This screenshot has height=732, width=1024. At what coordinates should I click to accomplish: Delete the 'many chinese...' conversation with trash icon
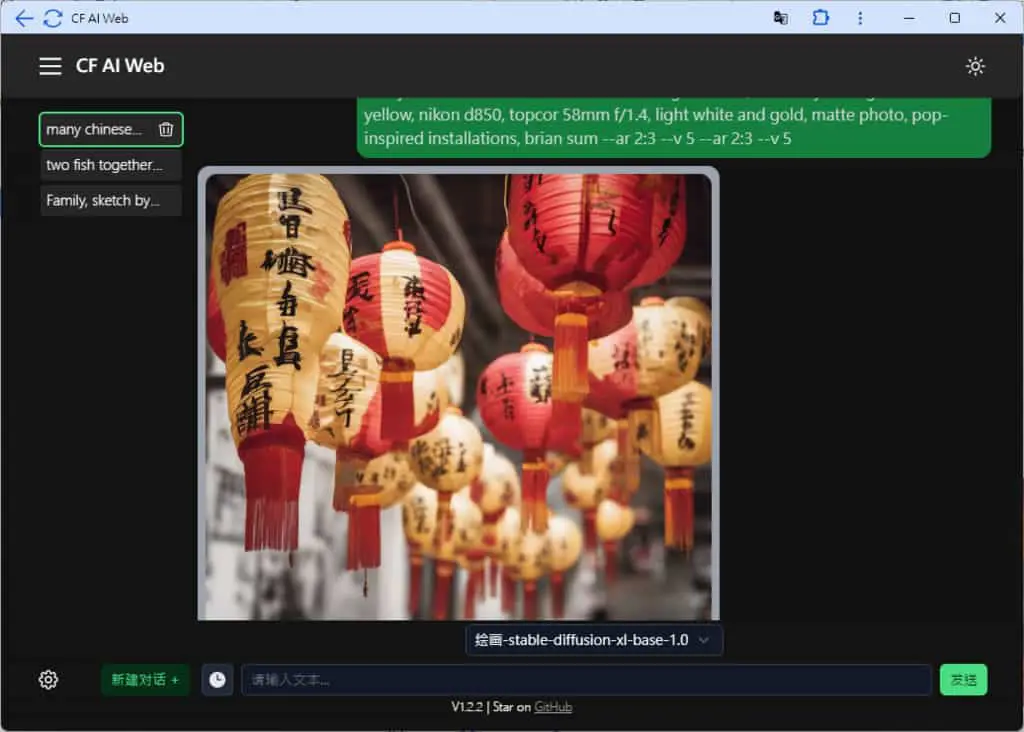pyautogui.click(x=166, y=129)
